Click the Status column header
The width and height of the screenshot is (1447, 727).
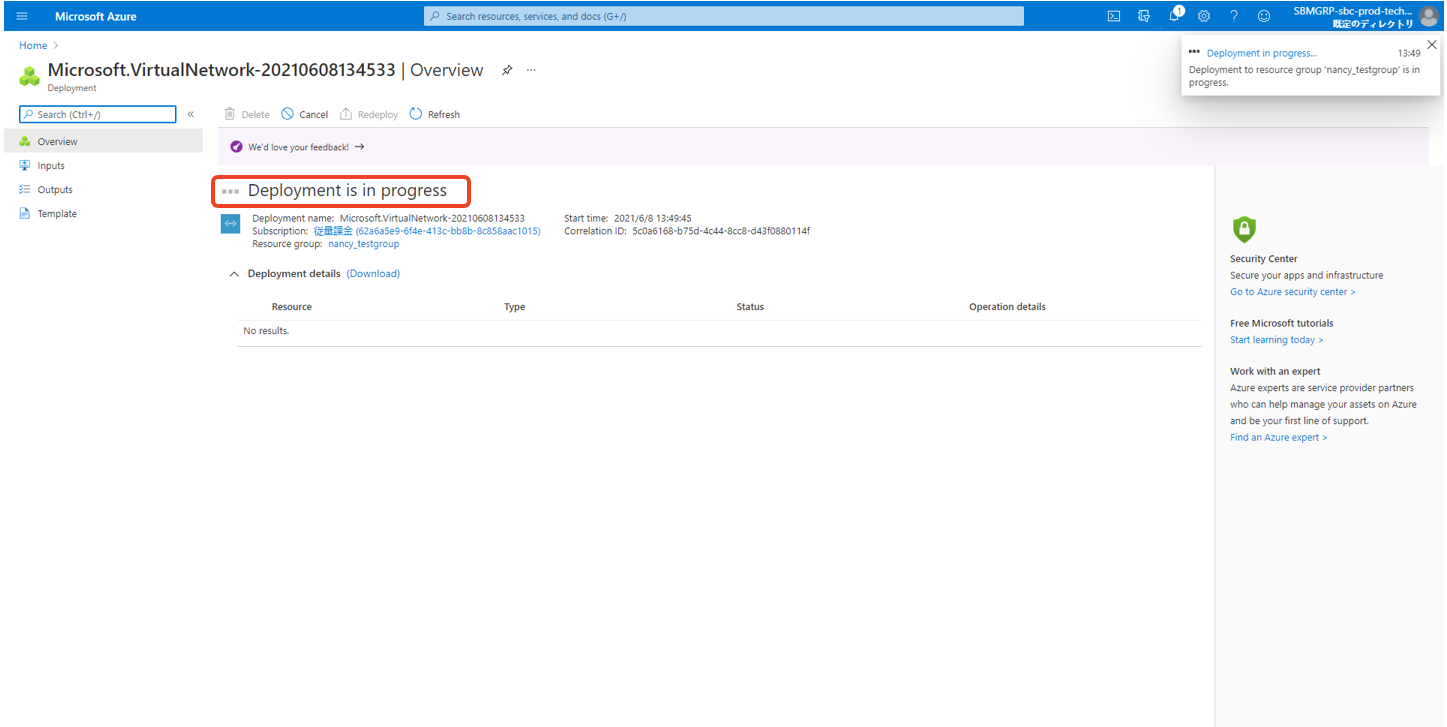tap(750, 307)
